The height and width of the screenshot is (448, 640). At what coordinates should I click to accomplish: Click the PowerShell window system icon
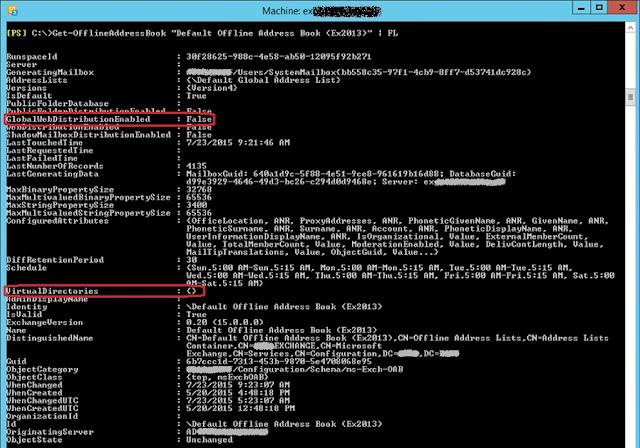[x=13, y=10]
